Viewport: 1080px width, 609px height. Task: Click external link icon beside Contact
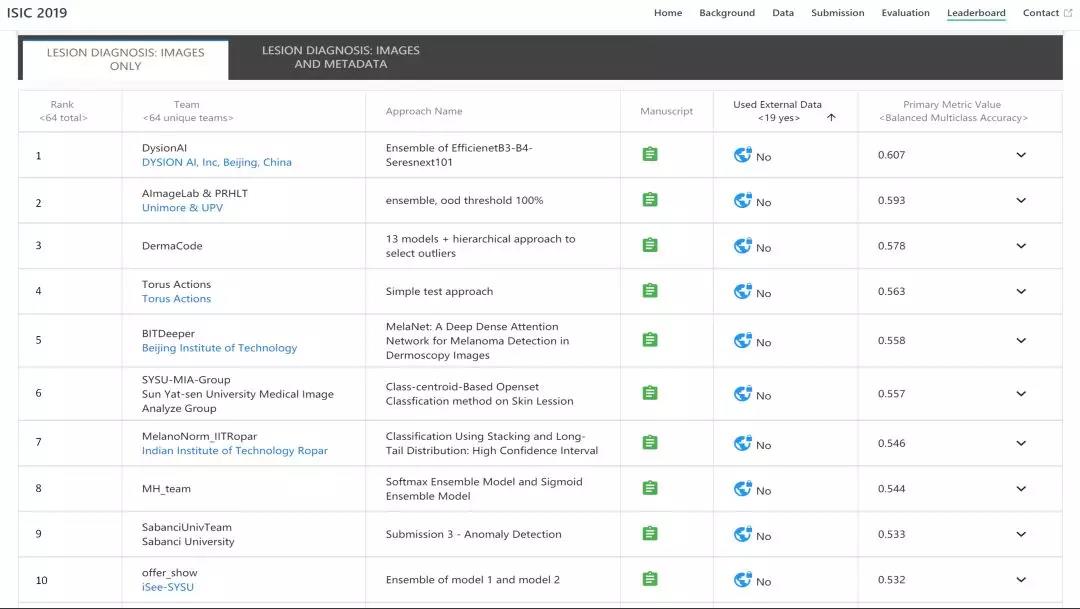click(x=1068, y=13)
